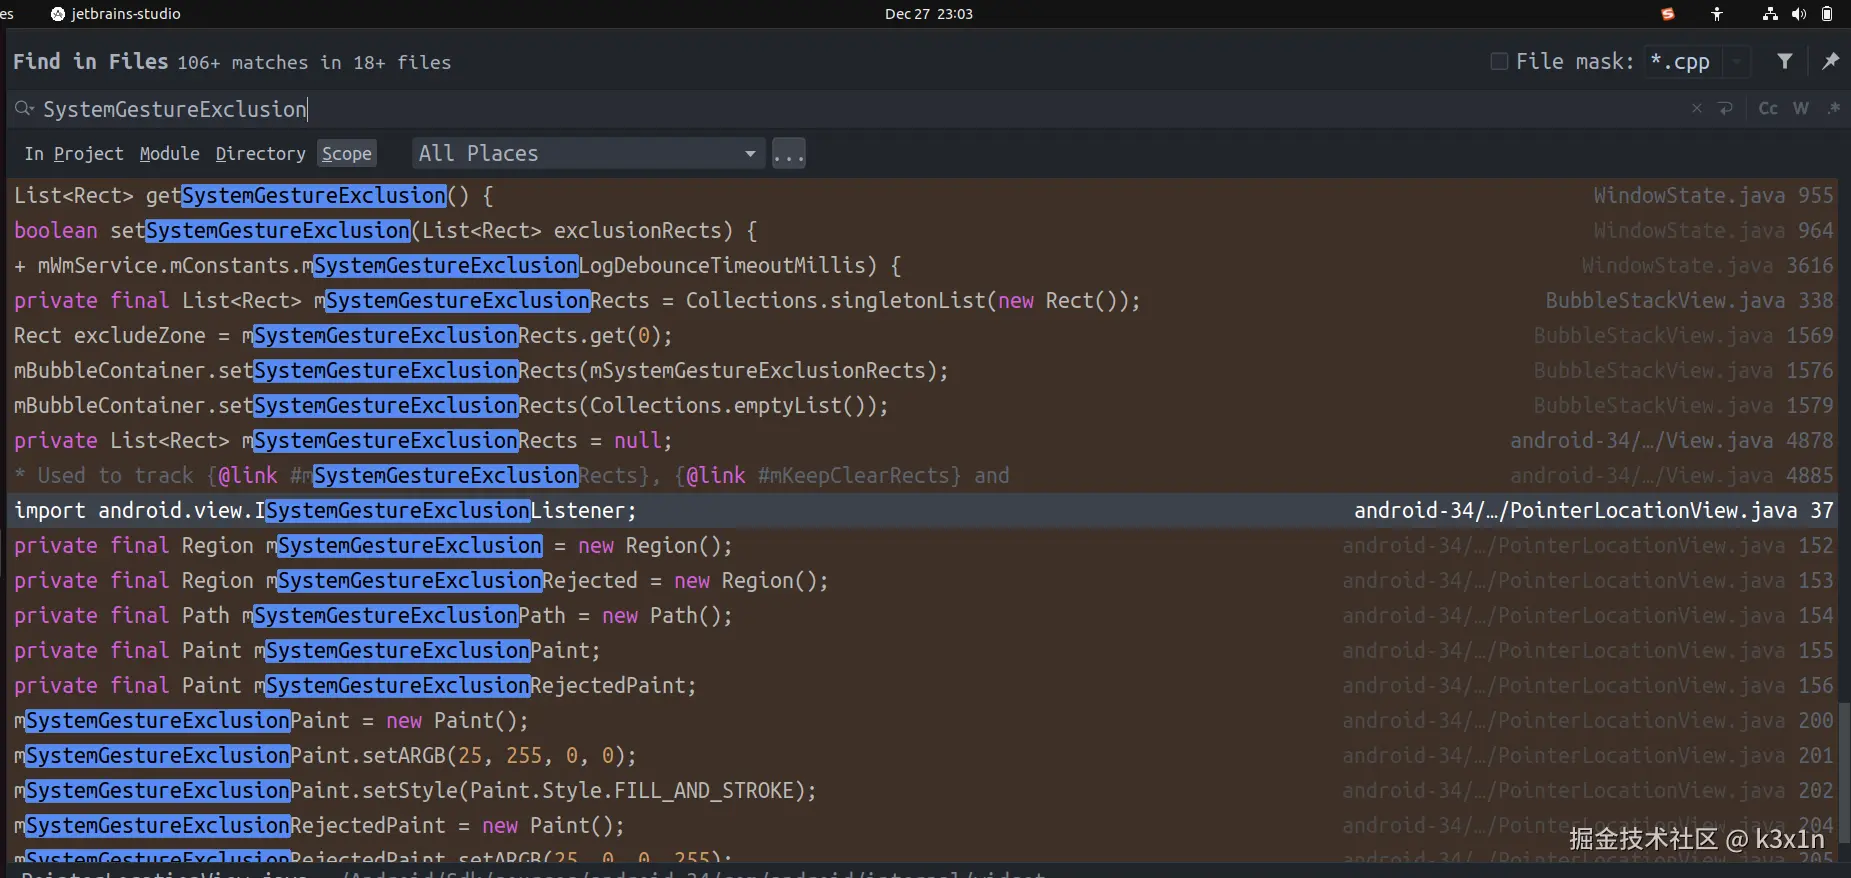
Task: Click the ellipsis button next to All Places
Action: [788, 153]
